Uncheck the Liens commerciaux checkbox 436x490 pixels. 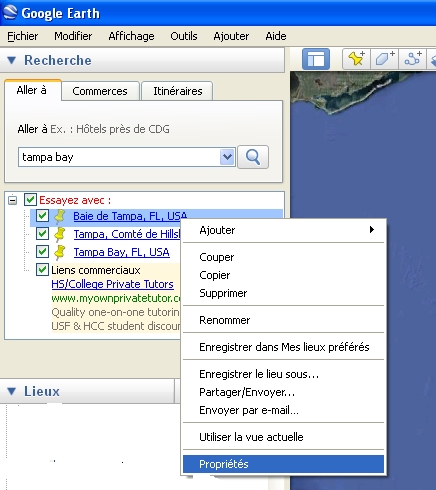coord(42,270)
